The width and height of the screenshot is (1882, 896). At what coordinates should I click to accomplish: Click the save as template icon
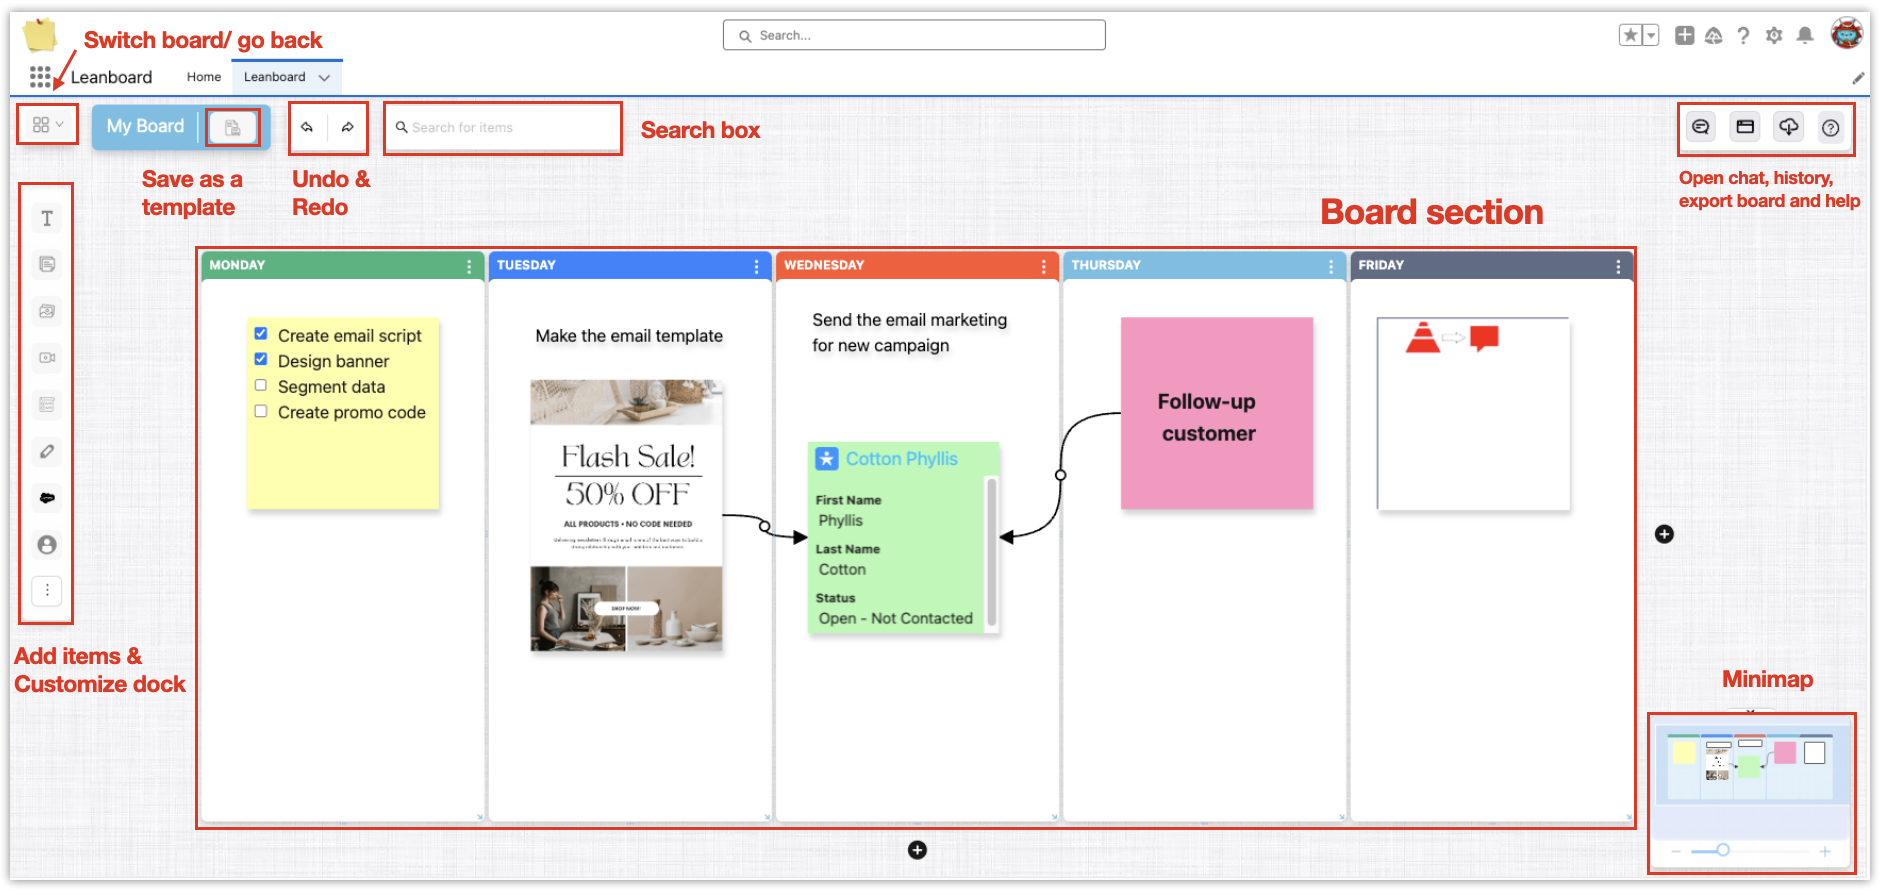point(232,128)
